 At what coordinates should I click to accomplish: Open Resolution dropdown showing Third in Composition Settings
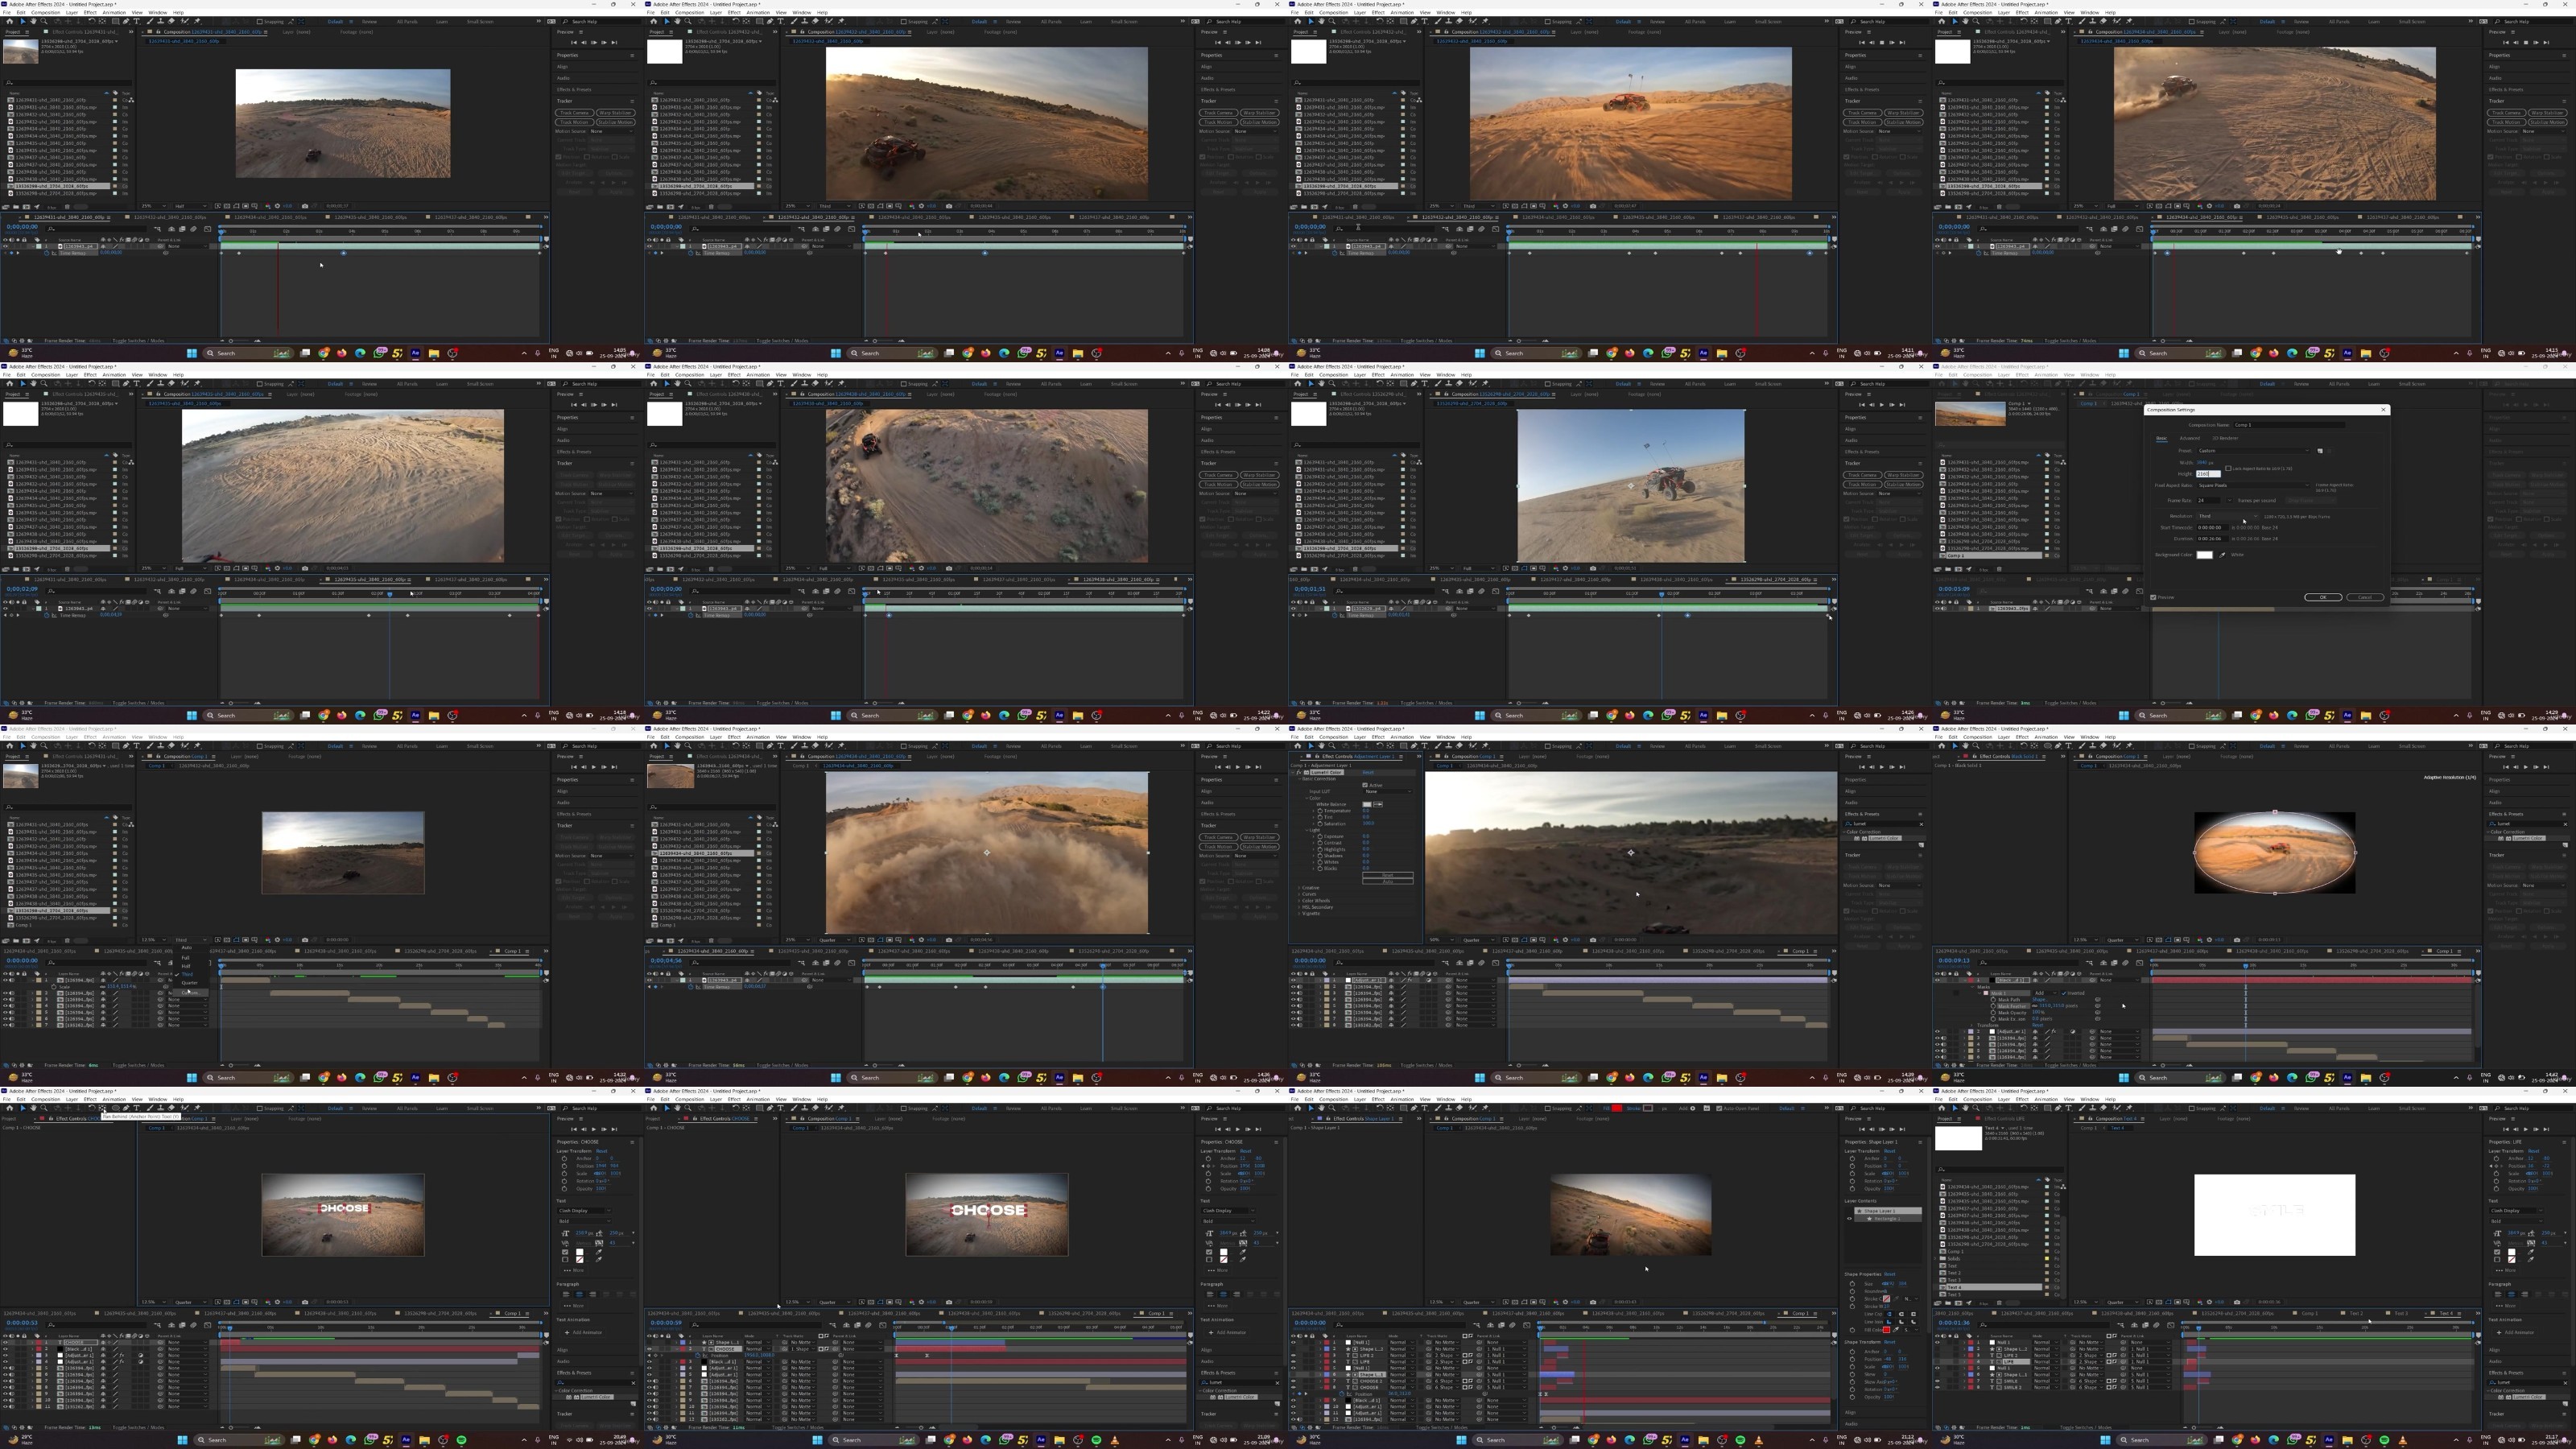click(2228, 517)
